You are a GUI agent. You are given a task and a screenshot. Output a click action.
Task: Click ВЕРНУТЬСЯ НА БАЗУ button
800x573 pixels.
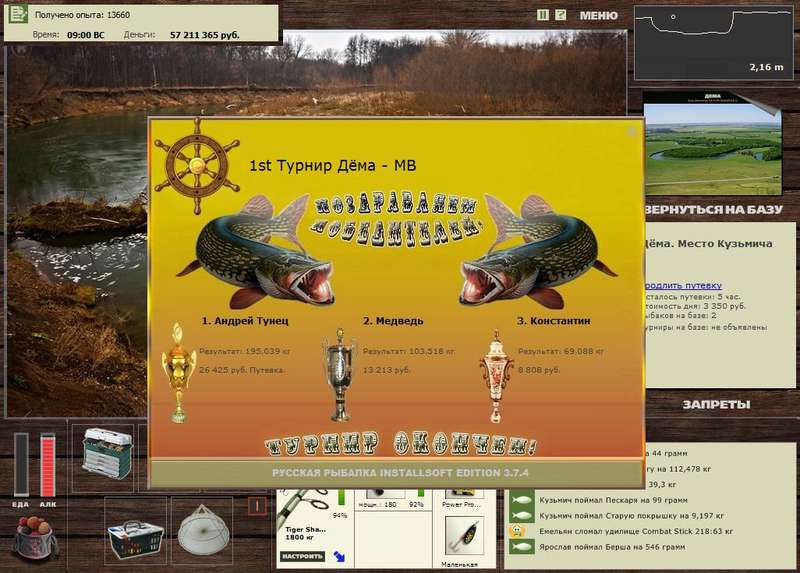tap(714, 209)
